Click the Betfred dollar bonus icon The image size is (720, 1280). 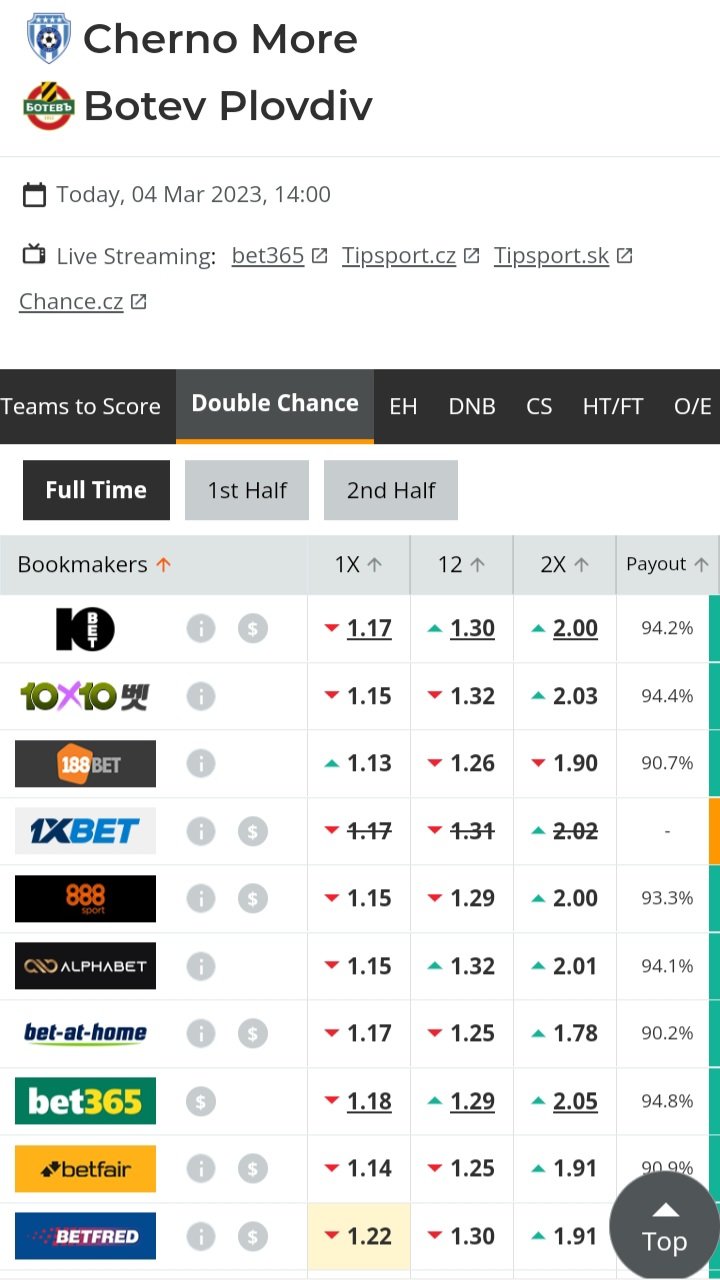tap(253, 1237)
